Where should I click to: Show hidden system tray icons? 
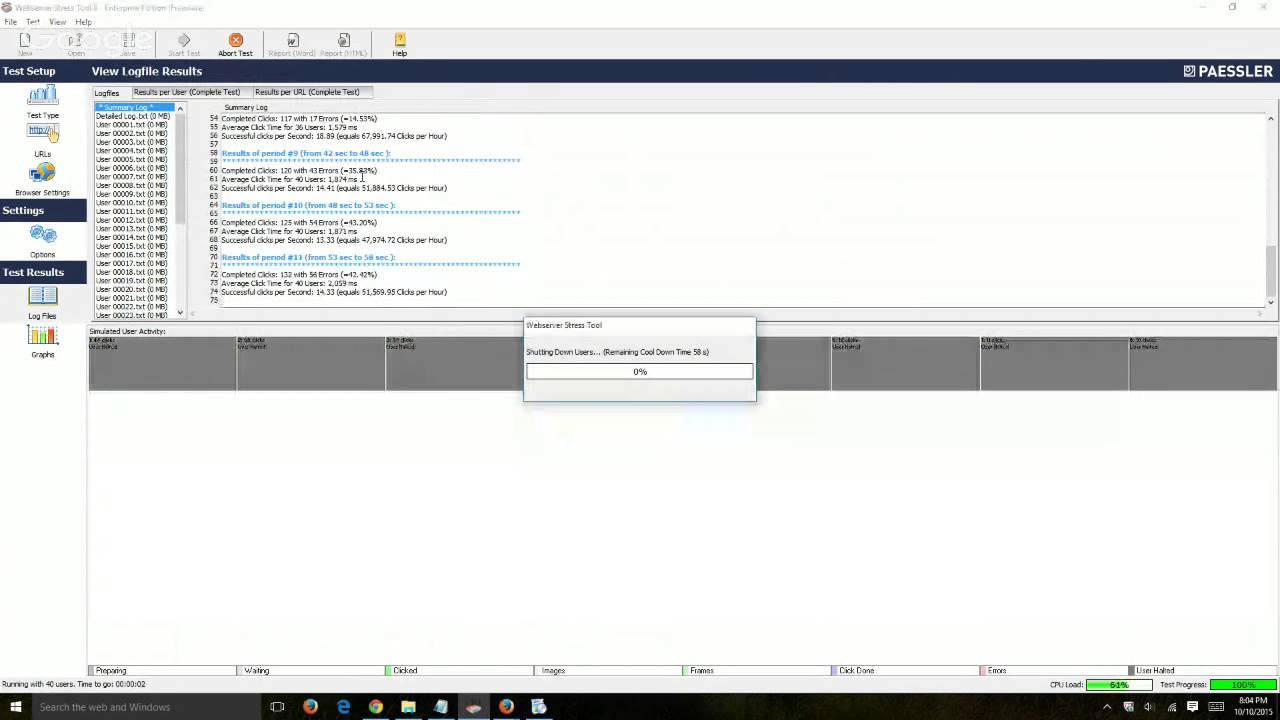[x=1106, y=707]
